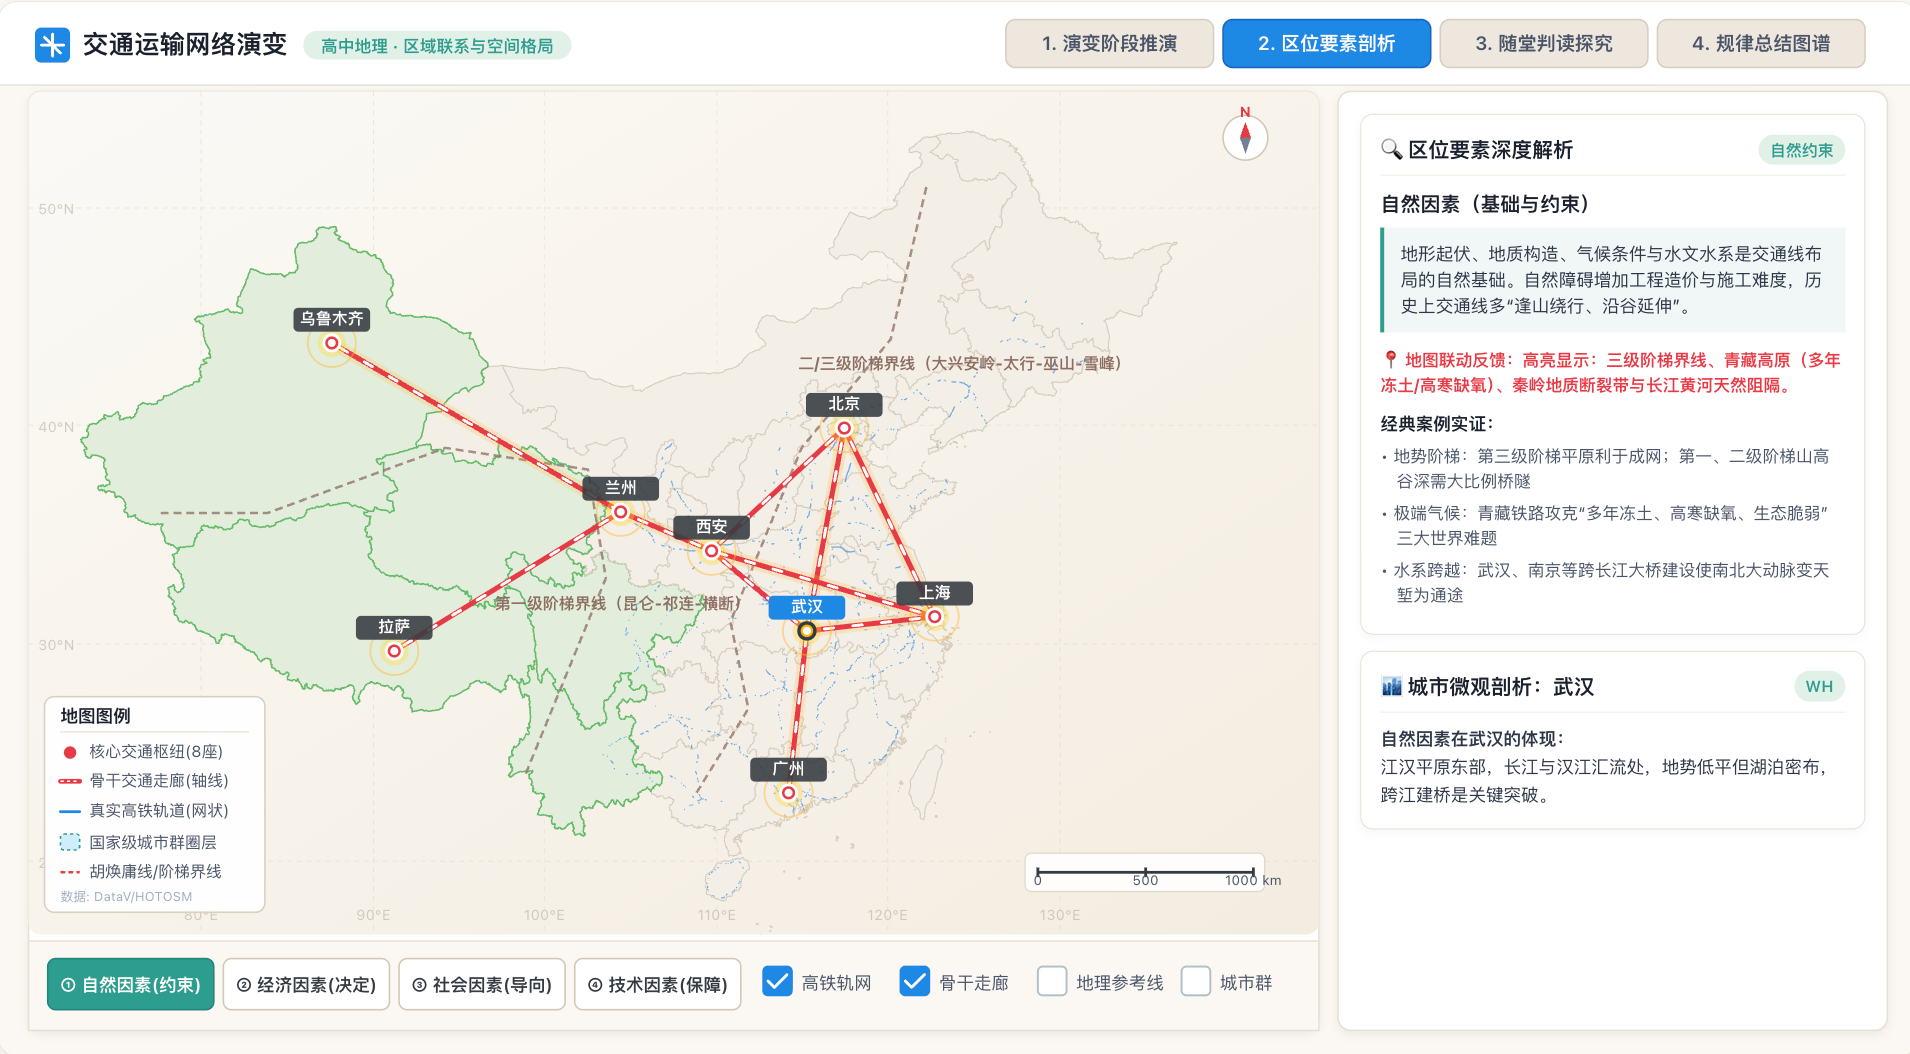Click the WH badge in Wuhan card
Image resolution: width=1910 pixels, height=1054 pixels.
coord(1819,687)
